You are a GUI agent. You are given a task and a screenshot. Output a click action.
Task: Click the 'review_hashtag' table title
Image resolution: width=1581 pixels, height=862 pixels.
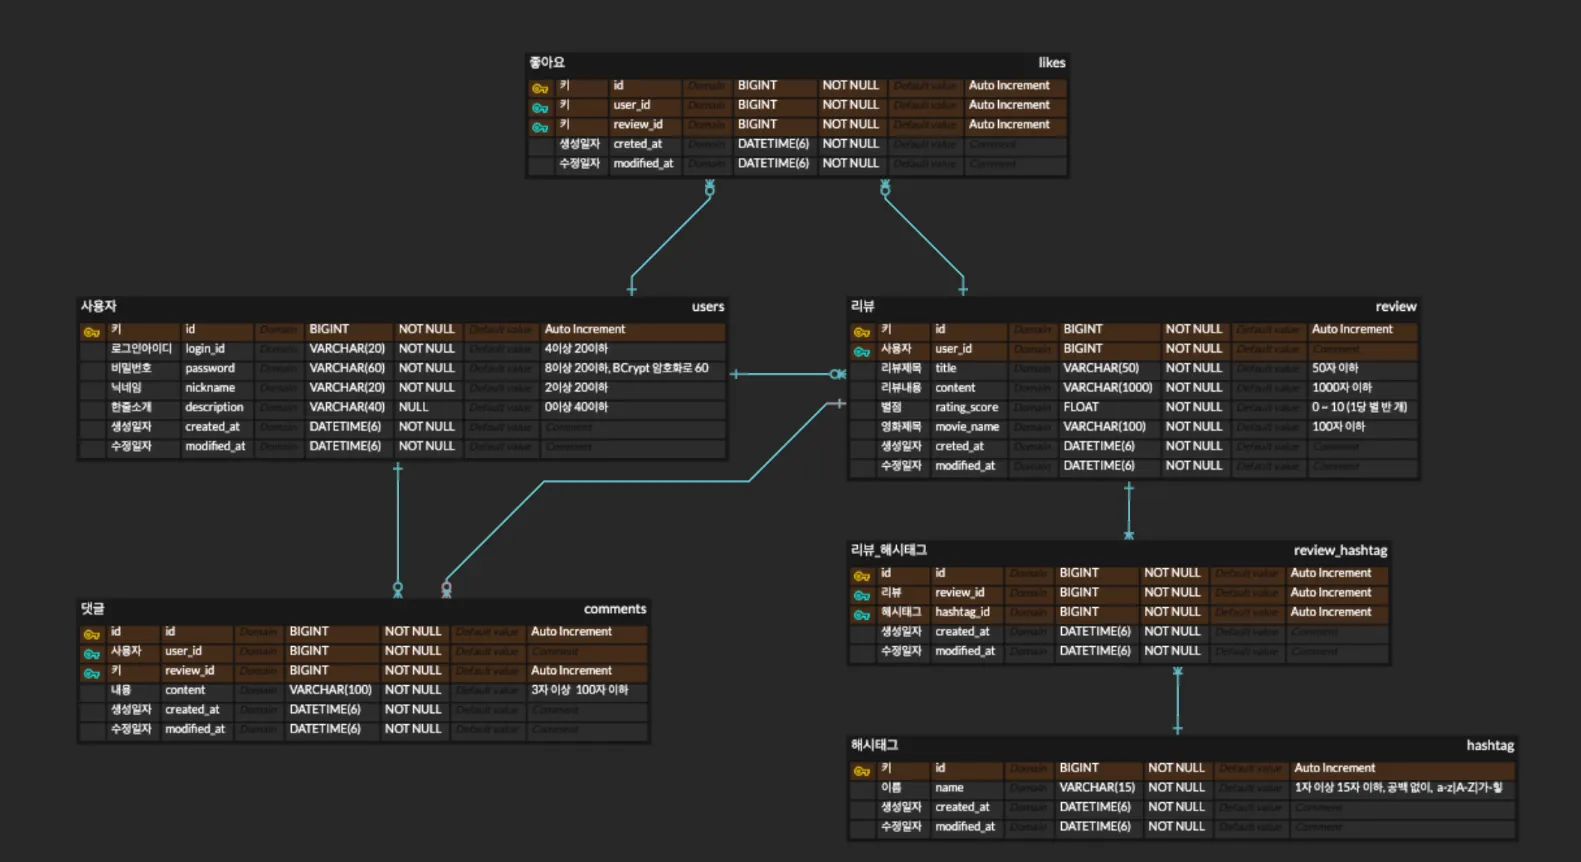(x=1339, y=550)
